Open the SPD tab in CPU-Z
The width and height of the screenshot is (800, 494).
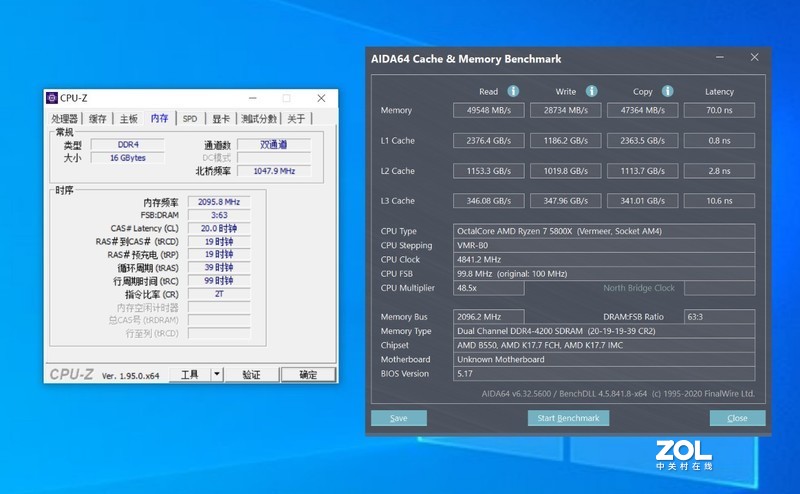coord(189,118)
